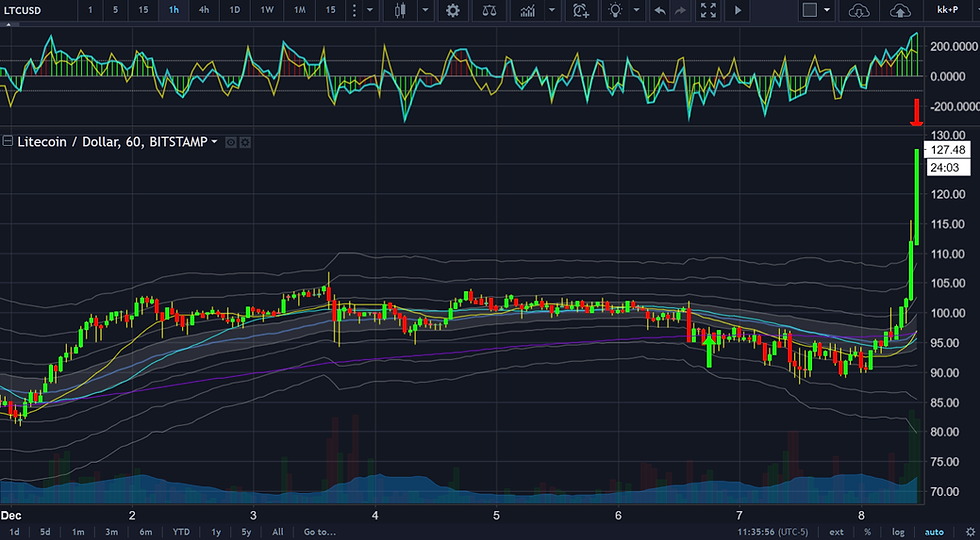This screenshot has height=540, width=980.
Task: Save chart layout with cloud upload icon
Action: (899, 10)
